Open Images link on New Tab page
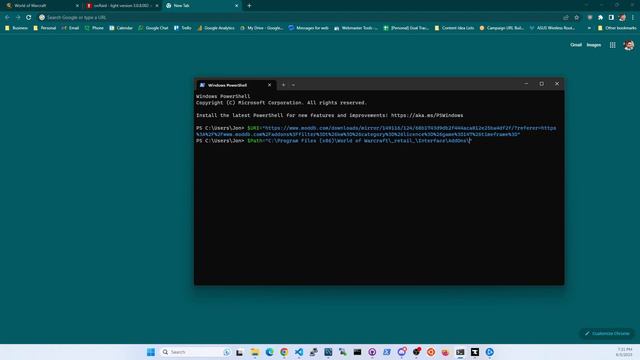 click(x=594, y=45)
